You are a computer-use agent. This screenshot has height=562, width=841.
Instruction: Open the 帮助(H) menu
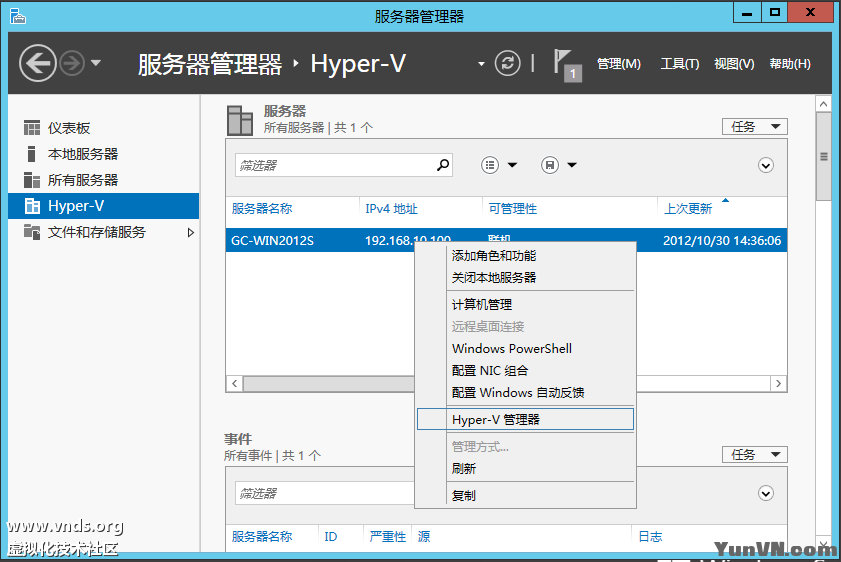coord(790,64)
